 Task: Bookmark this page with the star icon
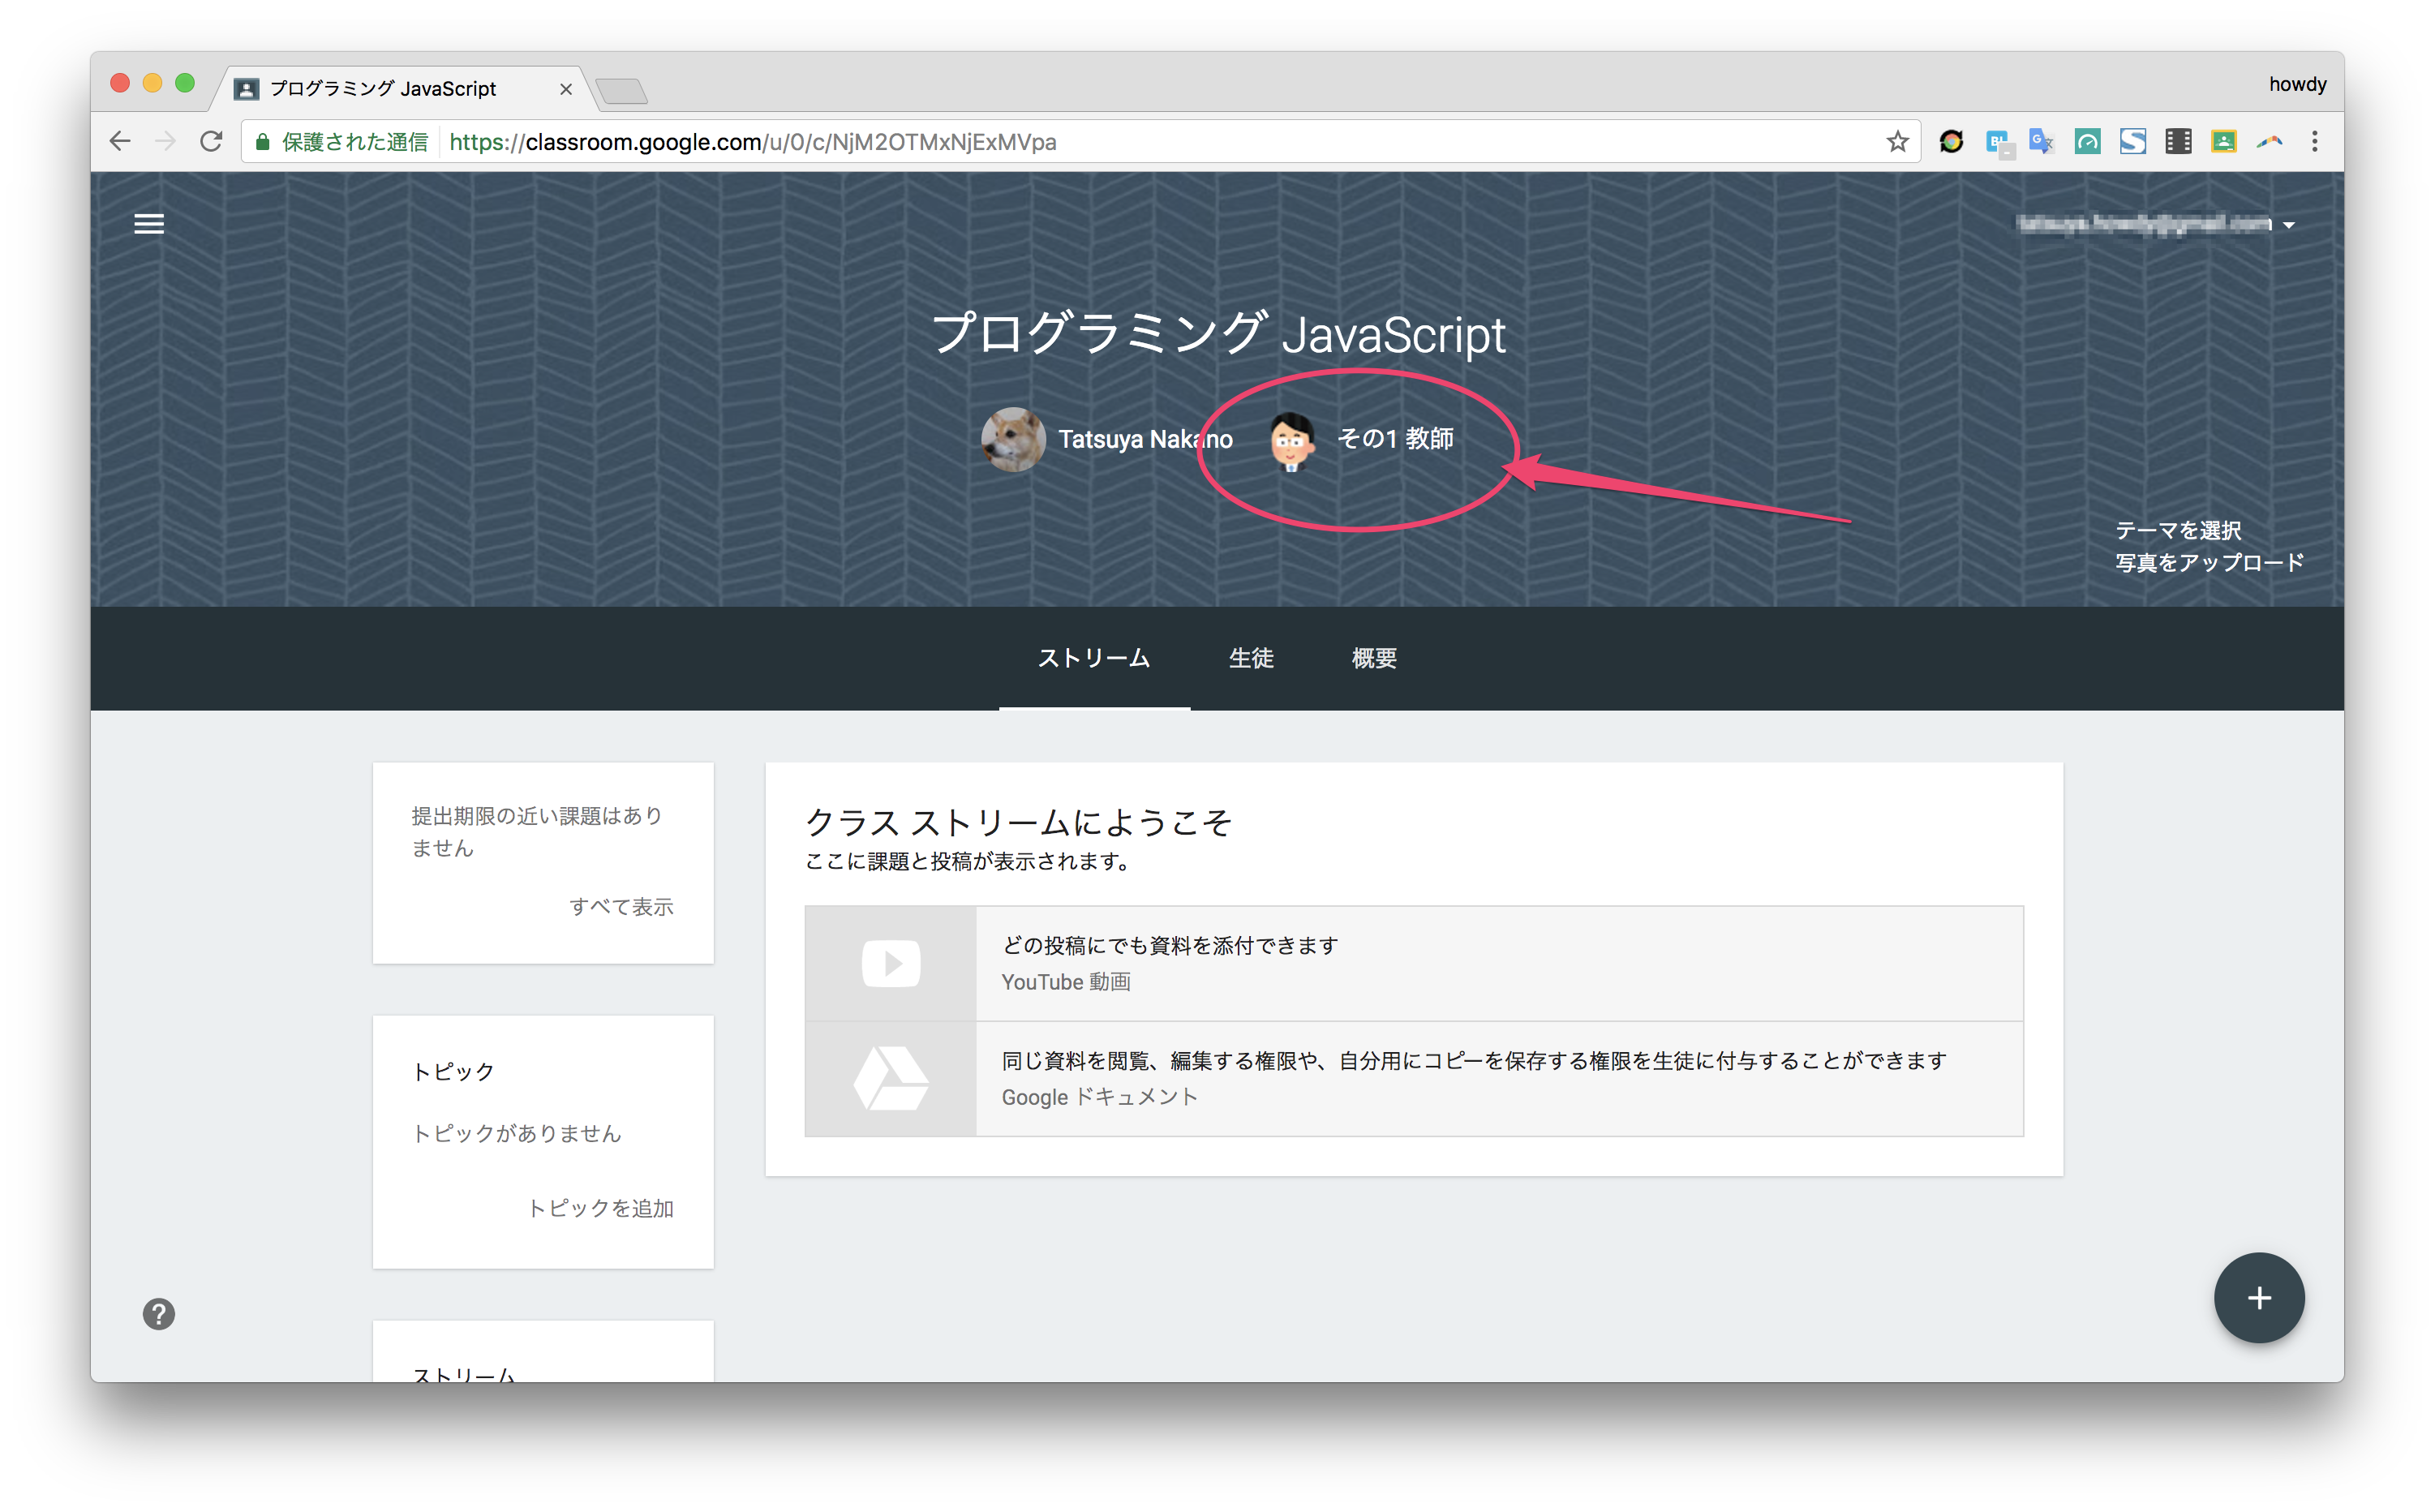(1897, 142)
